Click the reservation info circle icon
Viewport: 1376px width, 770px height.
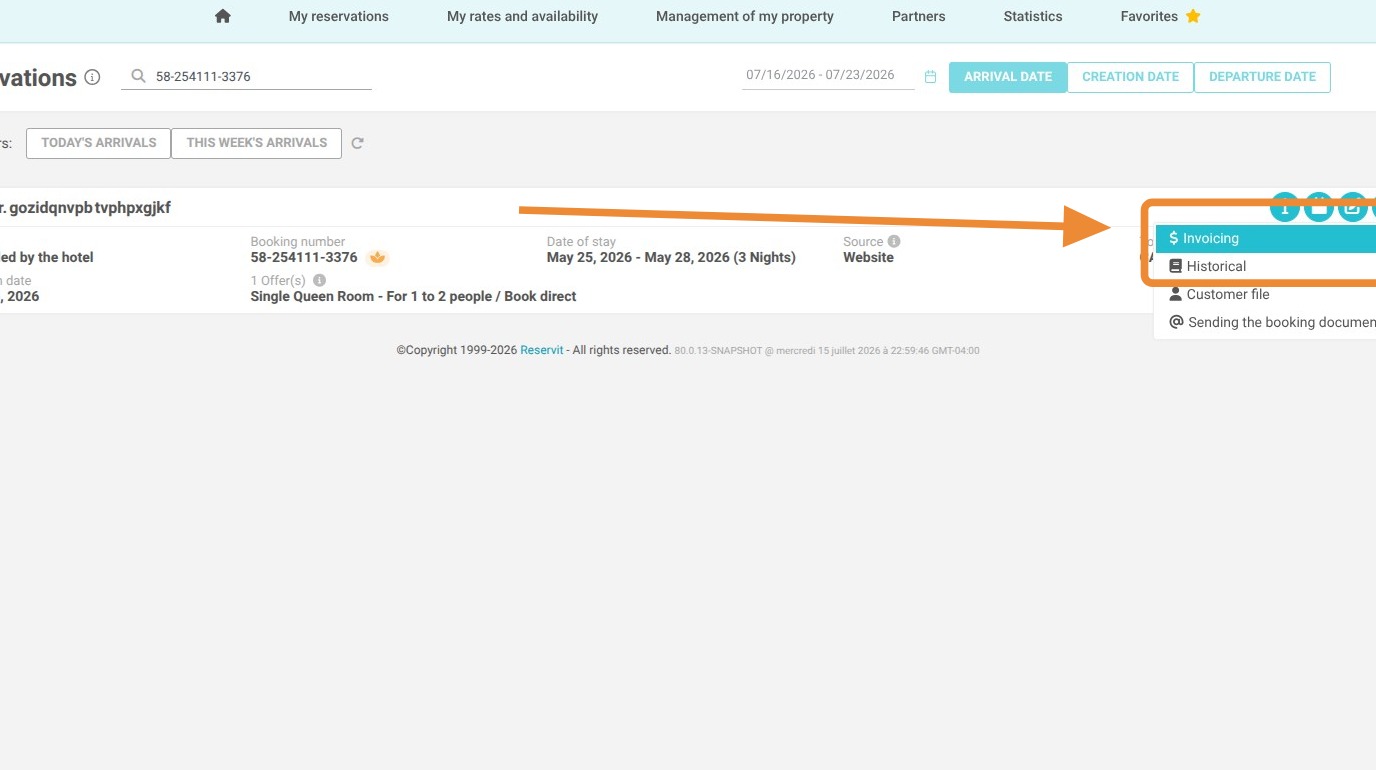pos(1285,207)
